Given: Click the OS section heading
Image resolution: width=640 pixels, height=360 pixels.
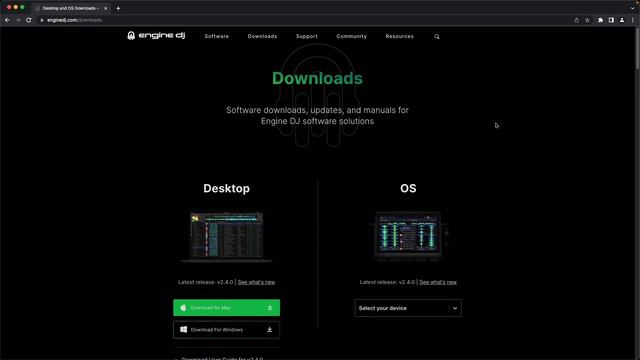Looking at the screenshot, I should tap(408, 189).
